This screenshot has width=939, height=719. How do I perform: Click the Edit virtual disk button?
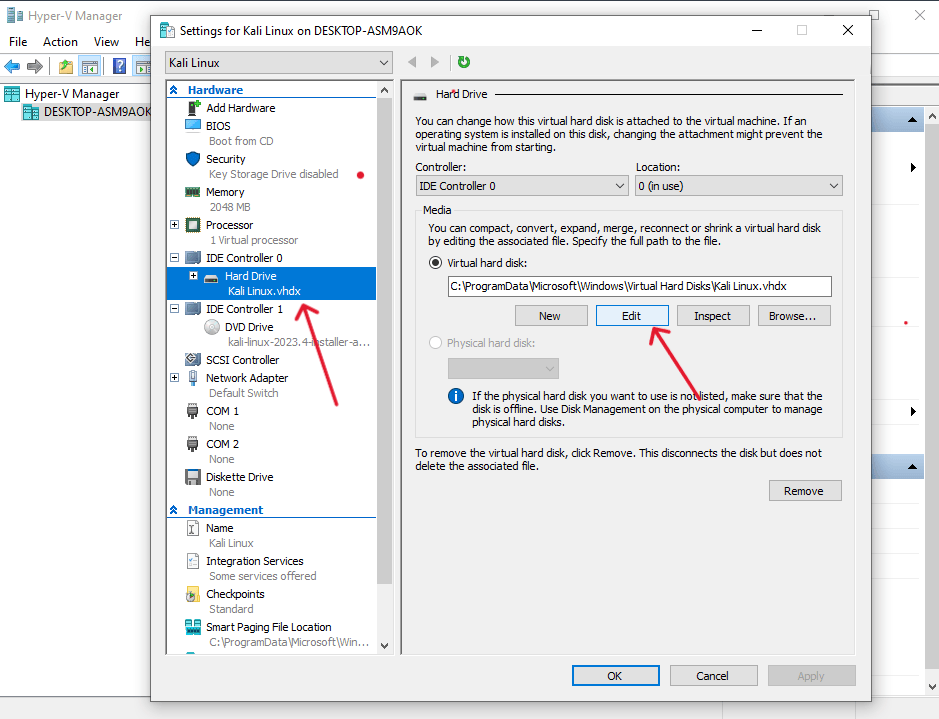pos(632,316)
